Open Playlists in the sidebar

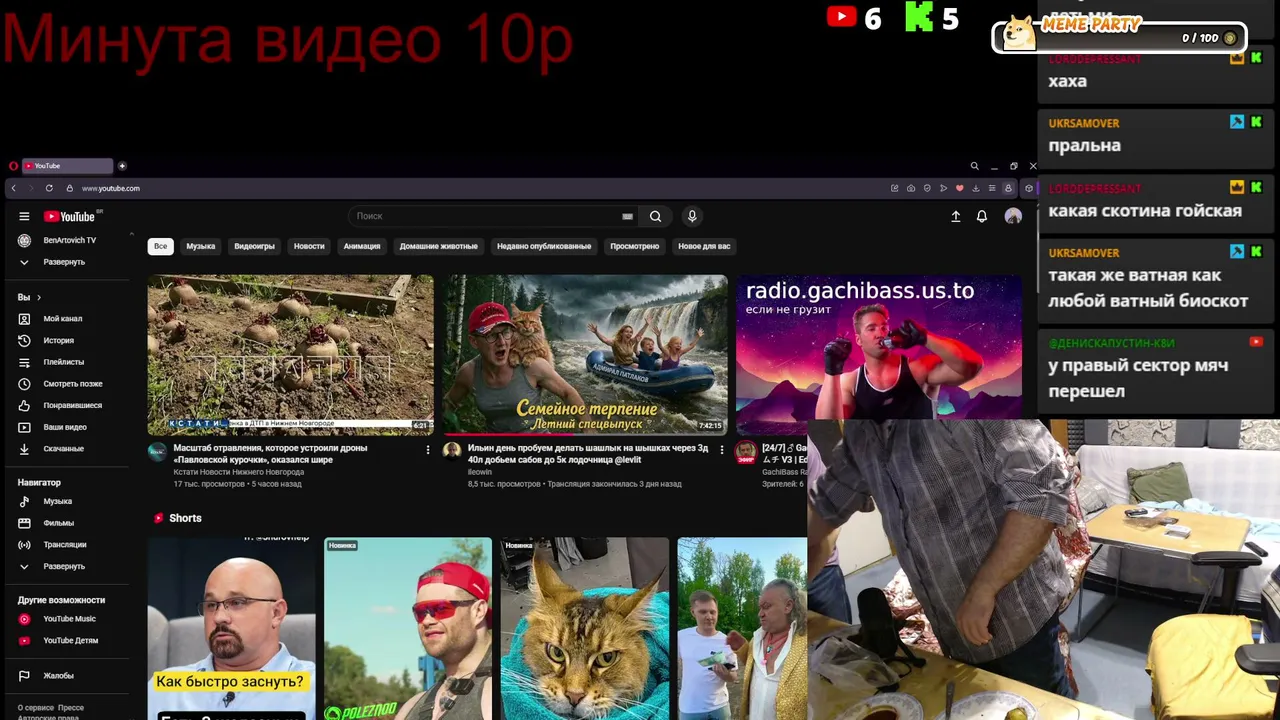(51, 362)
